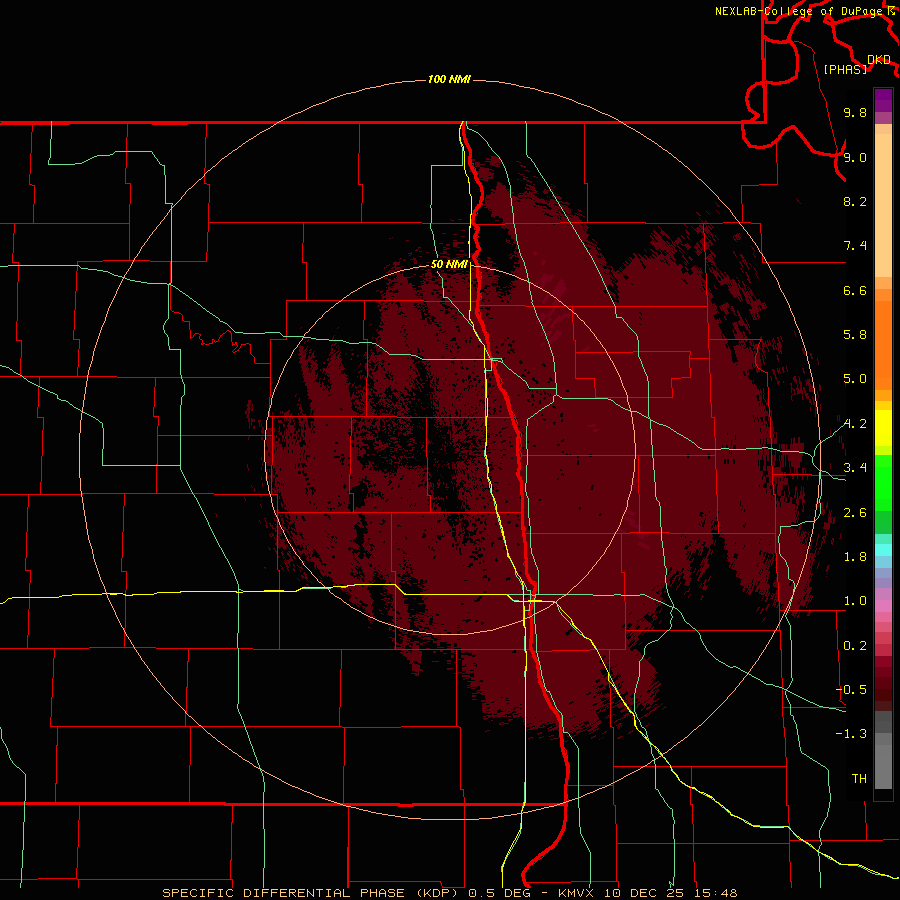
Task: Click the 4.2 scale value
Action: (x=855, y=424)
